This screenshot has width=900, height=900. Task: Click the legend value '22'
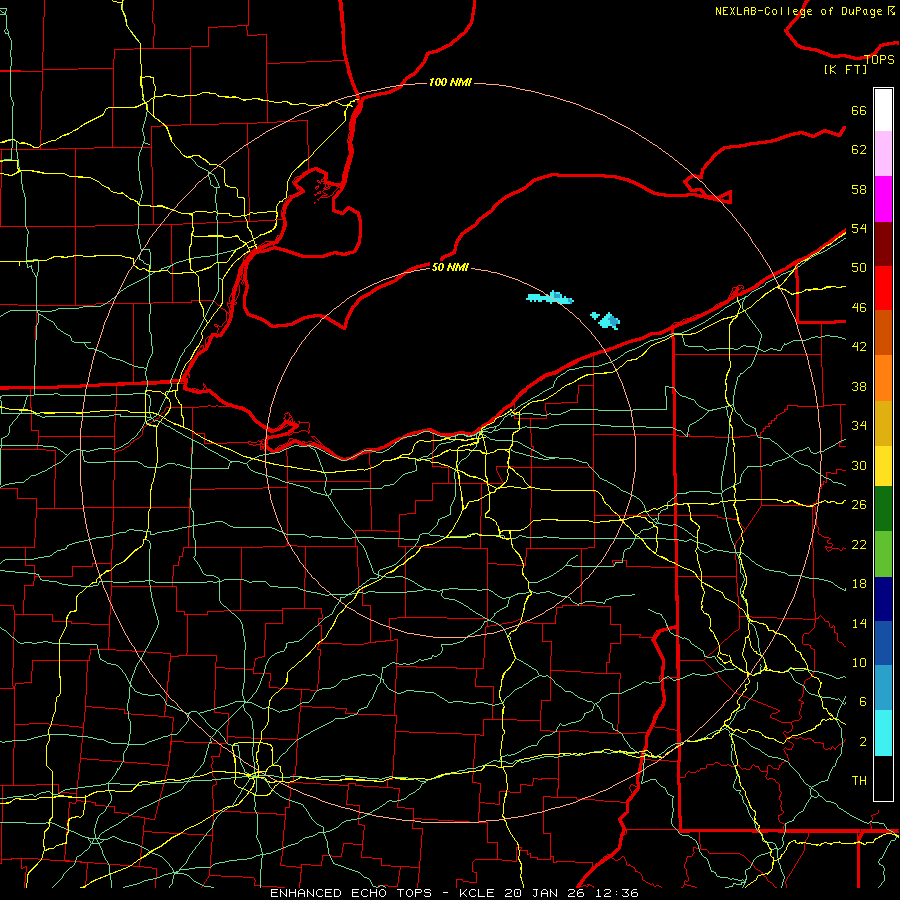pyautogui.click(x=859, y=544)
